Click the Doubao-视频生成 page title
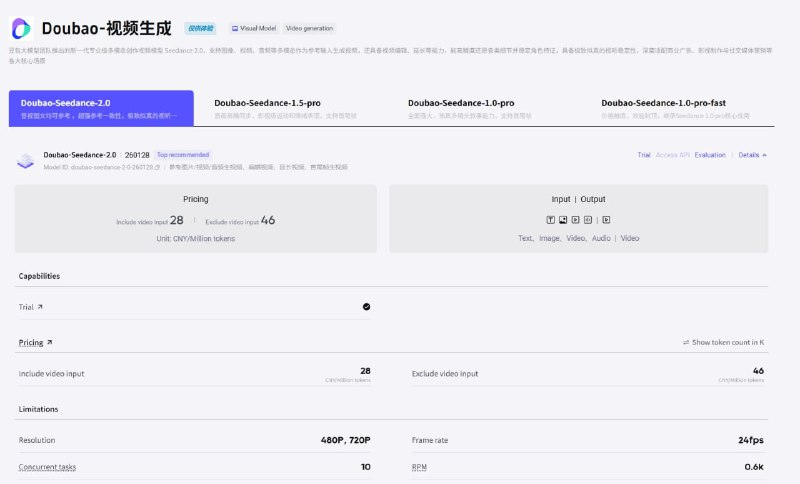800x484 pixels. [x=107, y=29]
